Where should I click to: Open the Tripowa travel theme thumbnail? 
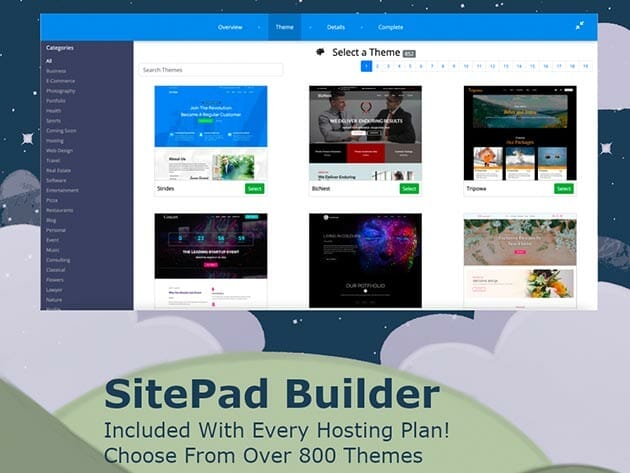(520, 133)
